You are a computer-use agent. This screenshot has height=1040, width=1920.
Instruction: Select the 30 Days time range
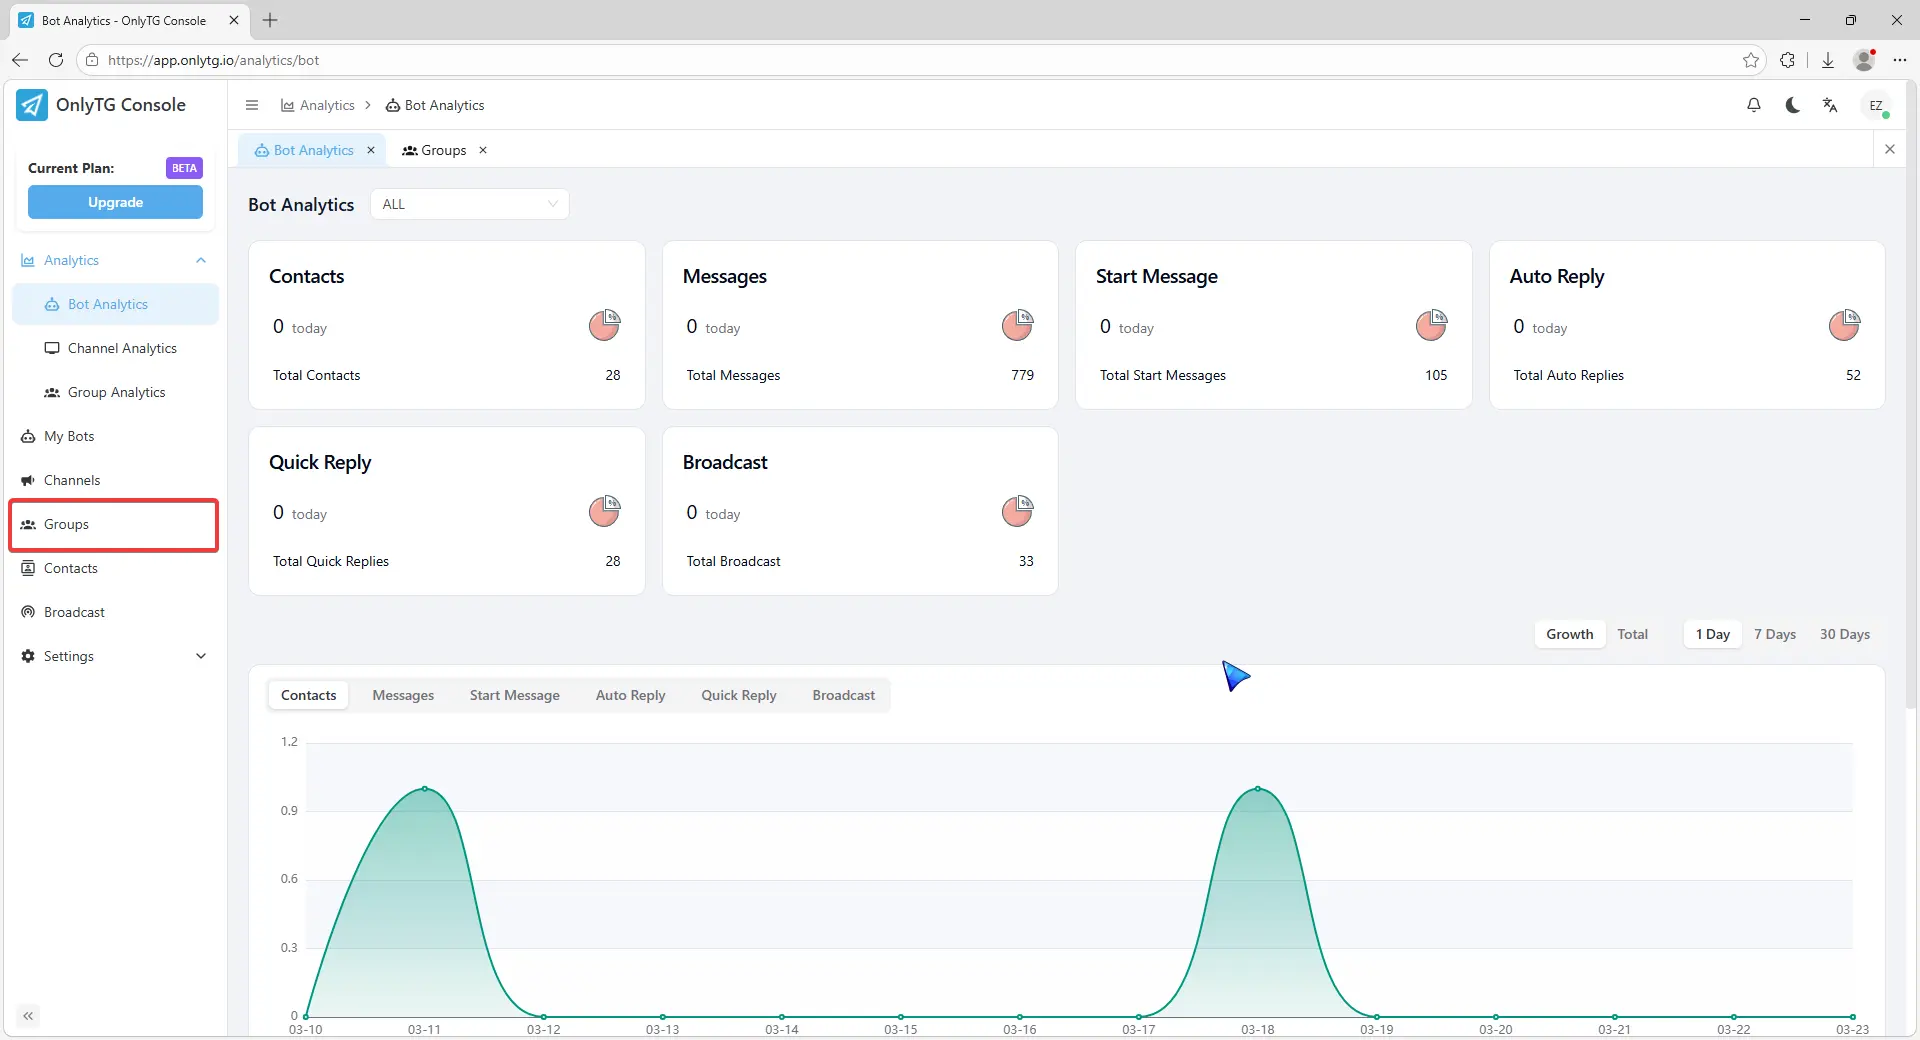[1844, 634]
